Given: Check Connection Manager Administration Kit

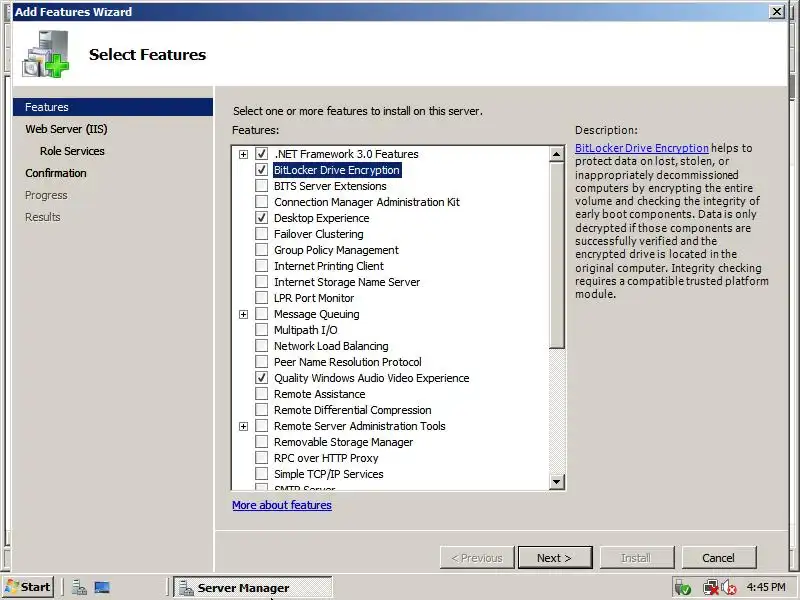Looking at the screenshot, I should tap(261, 202).
